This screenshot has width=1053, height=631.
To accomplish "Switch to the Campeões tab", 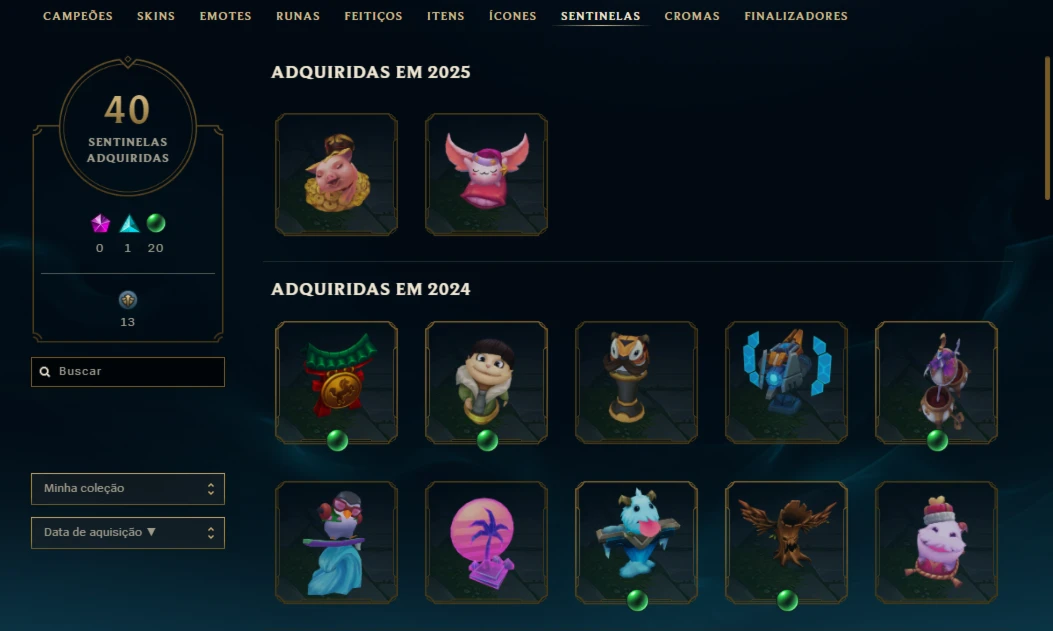I will 78,16.
